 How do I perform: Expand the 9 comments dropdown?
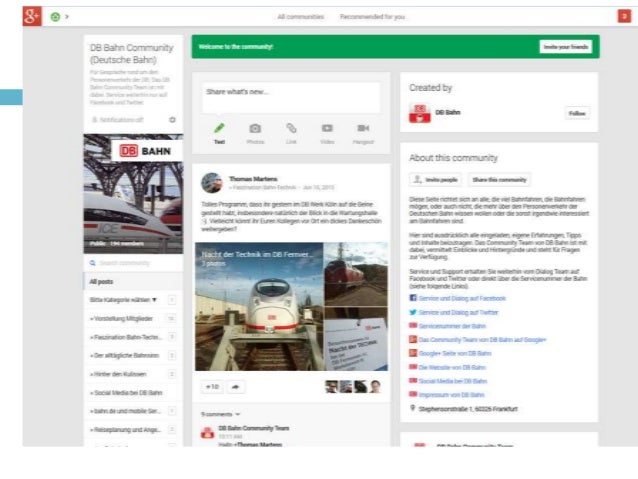click(x=221, y=414)
